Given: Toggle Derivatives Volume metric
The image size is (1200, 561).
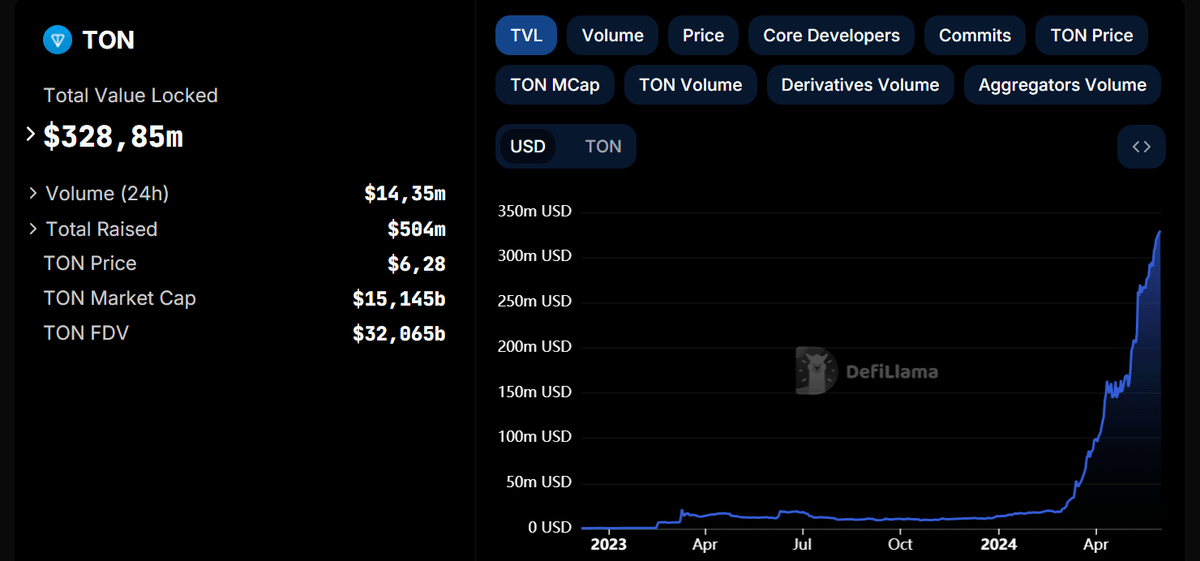Looking at the screenshot, I should tap(860, 85).
